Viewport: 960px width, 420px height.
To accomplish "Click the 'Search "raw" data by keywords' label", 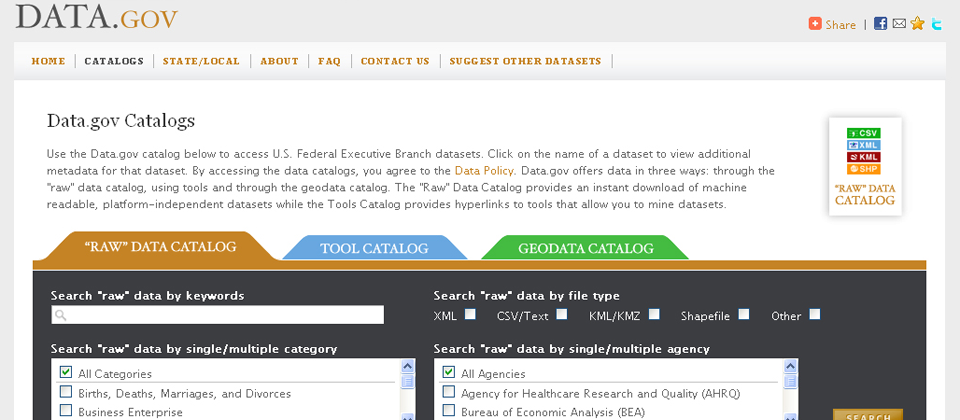I will click(x=148, y=296).
